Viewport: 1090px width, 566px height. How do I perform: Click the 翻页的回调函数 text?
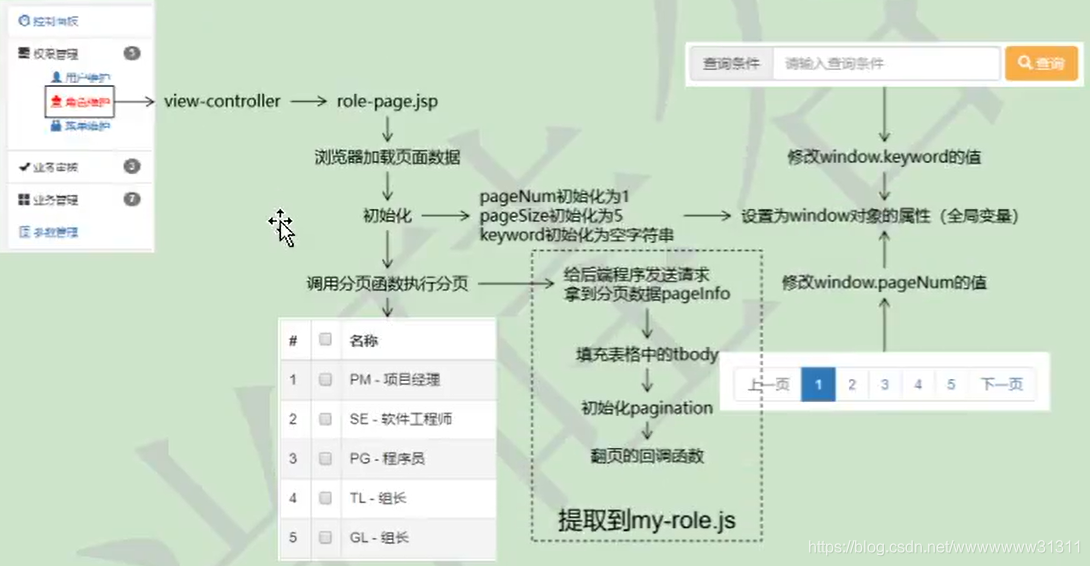coord(646,456)
